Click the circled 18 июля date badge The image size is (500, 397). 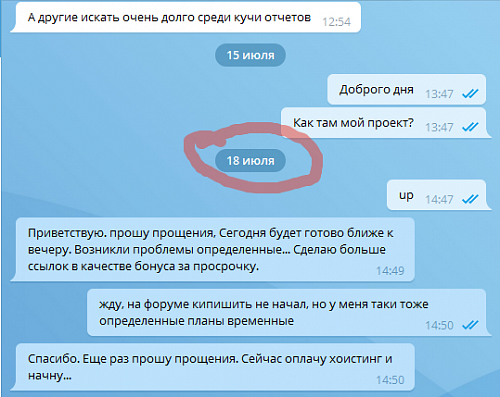pos(250,161)
